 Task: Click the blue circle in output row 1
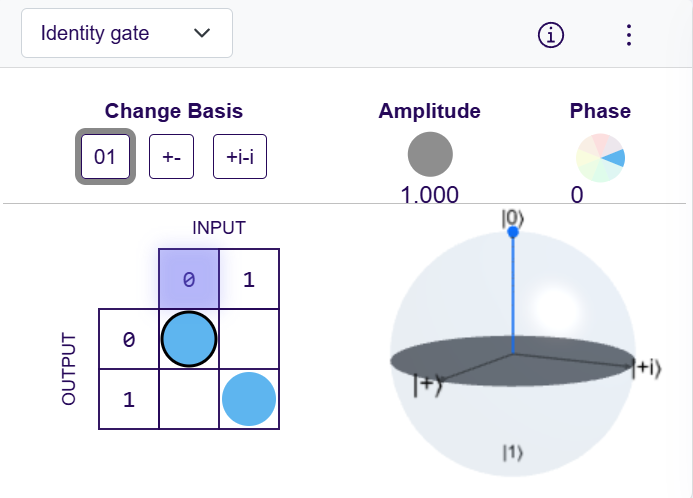pyautogui.click(x=248, y=399)
